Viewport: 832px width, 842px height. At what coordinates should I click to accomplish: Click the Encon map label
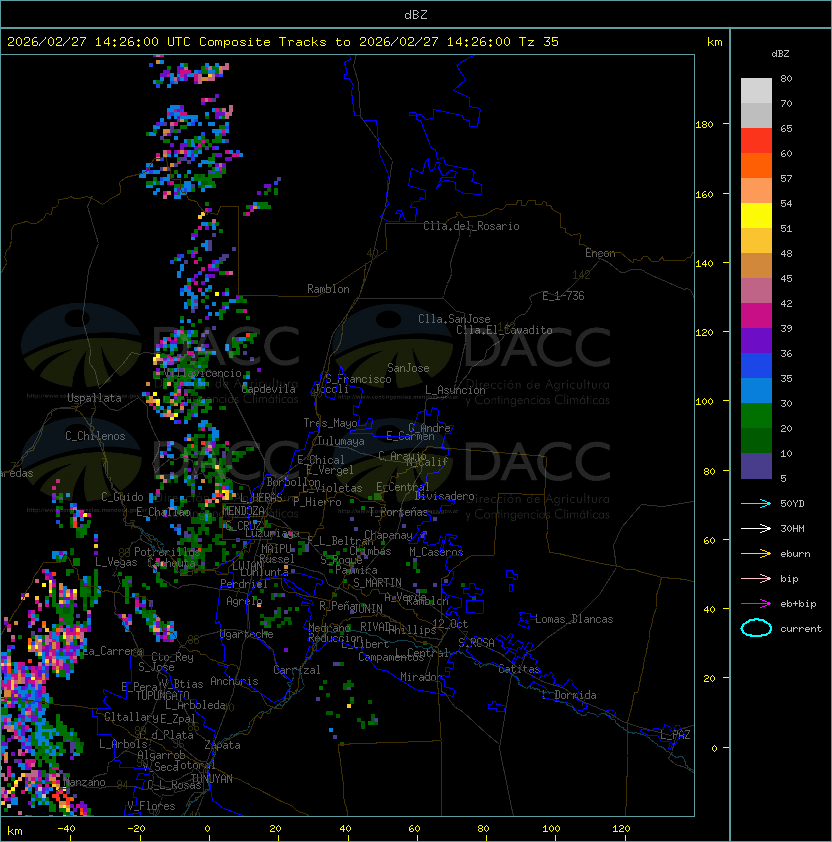pos(600,253)
